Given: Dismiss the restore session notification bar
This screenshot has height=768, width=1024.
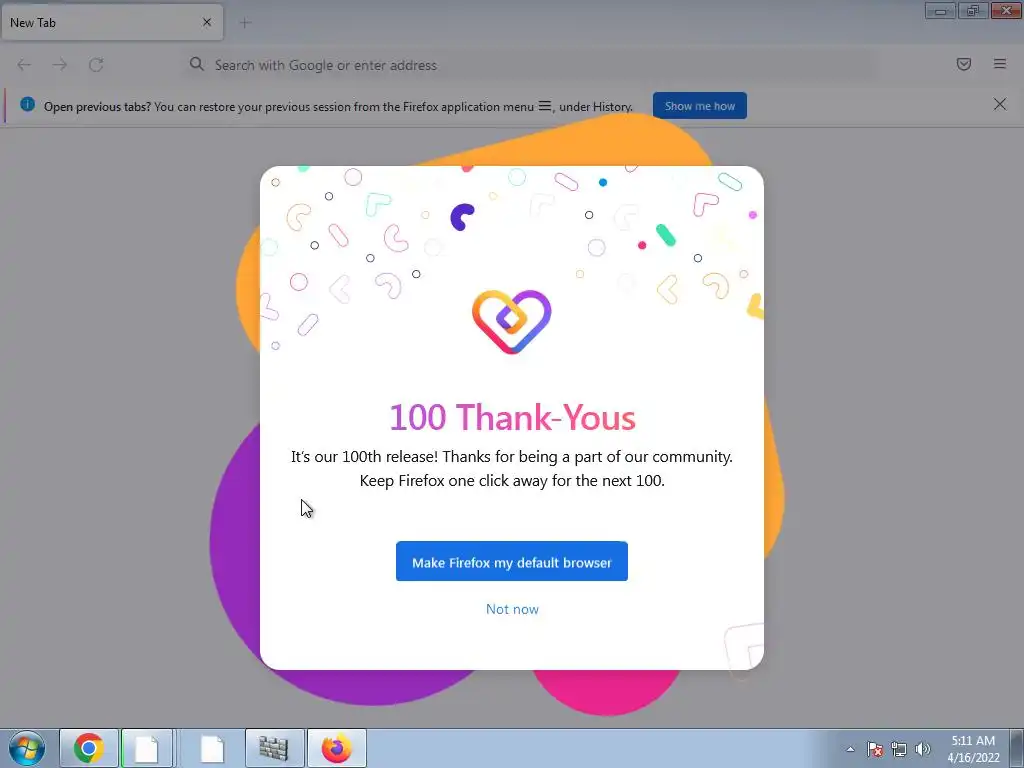Looking at the screenshot, I should (999, 104).
